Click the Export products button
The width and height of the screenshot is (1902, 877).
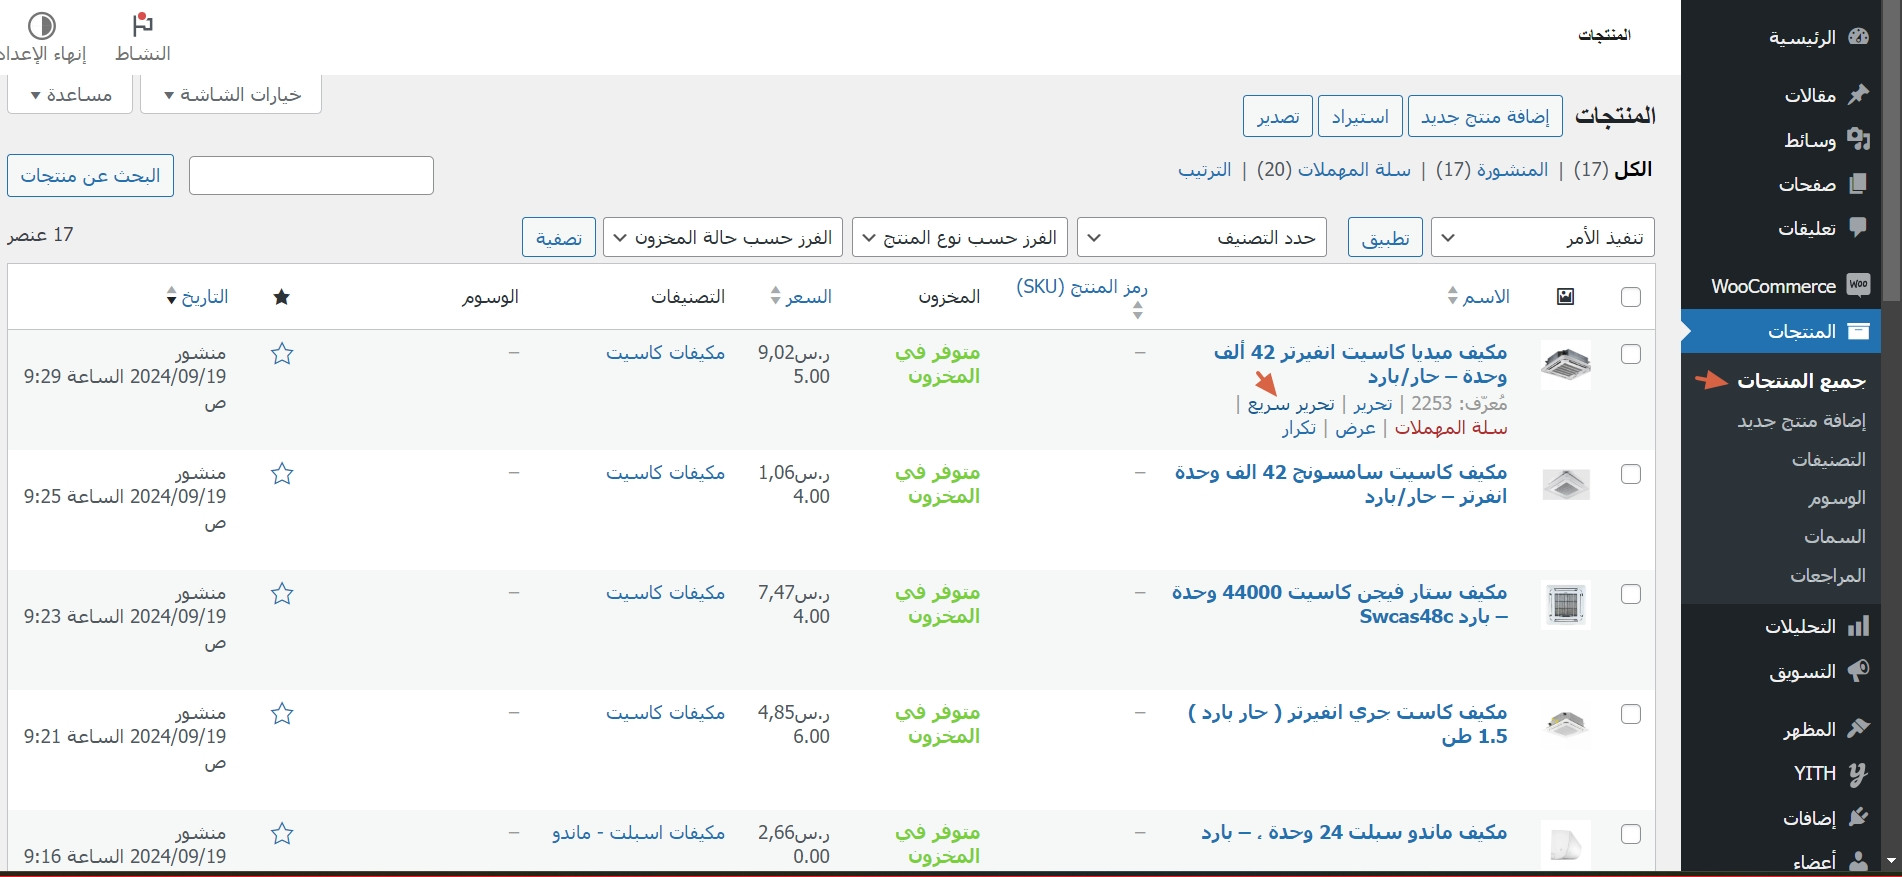click(x=1277, y=117)
